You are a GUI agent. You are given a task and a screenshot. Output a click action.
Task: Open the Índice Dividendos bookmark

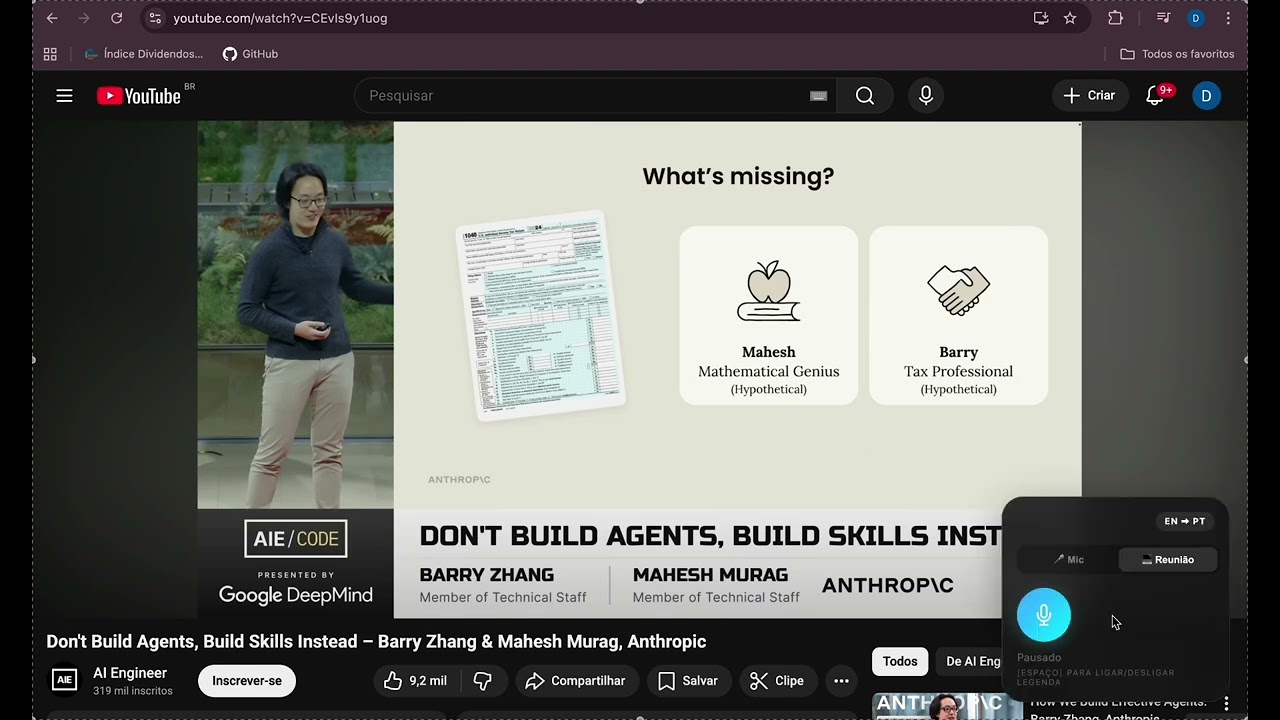tap(144, 54)
